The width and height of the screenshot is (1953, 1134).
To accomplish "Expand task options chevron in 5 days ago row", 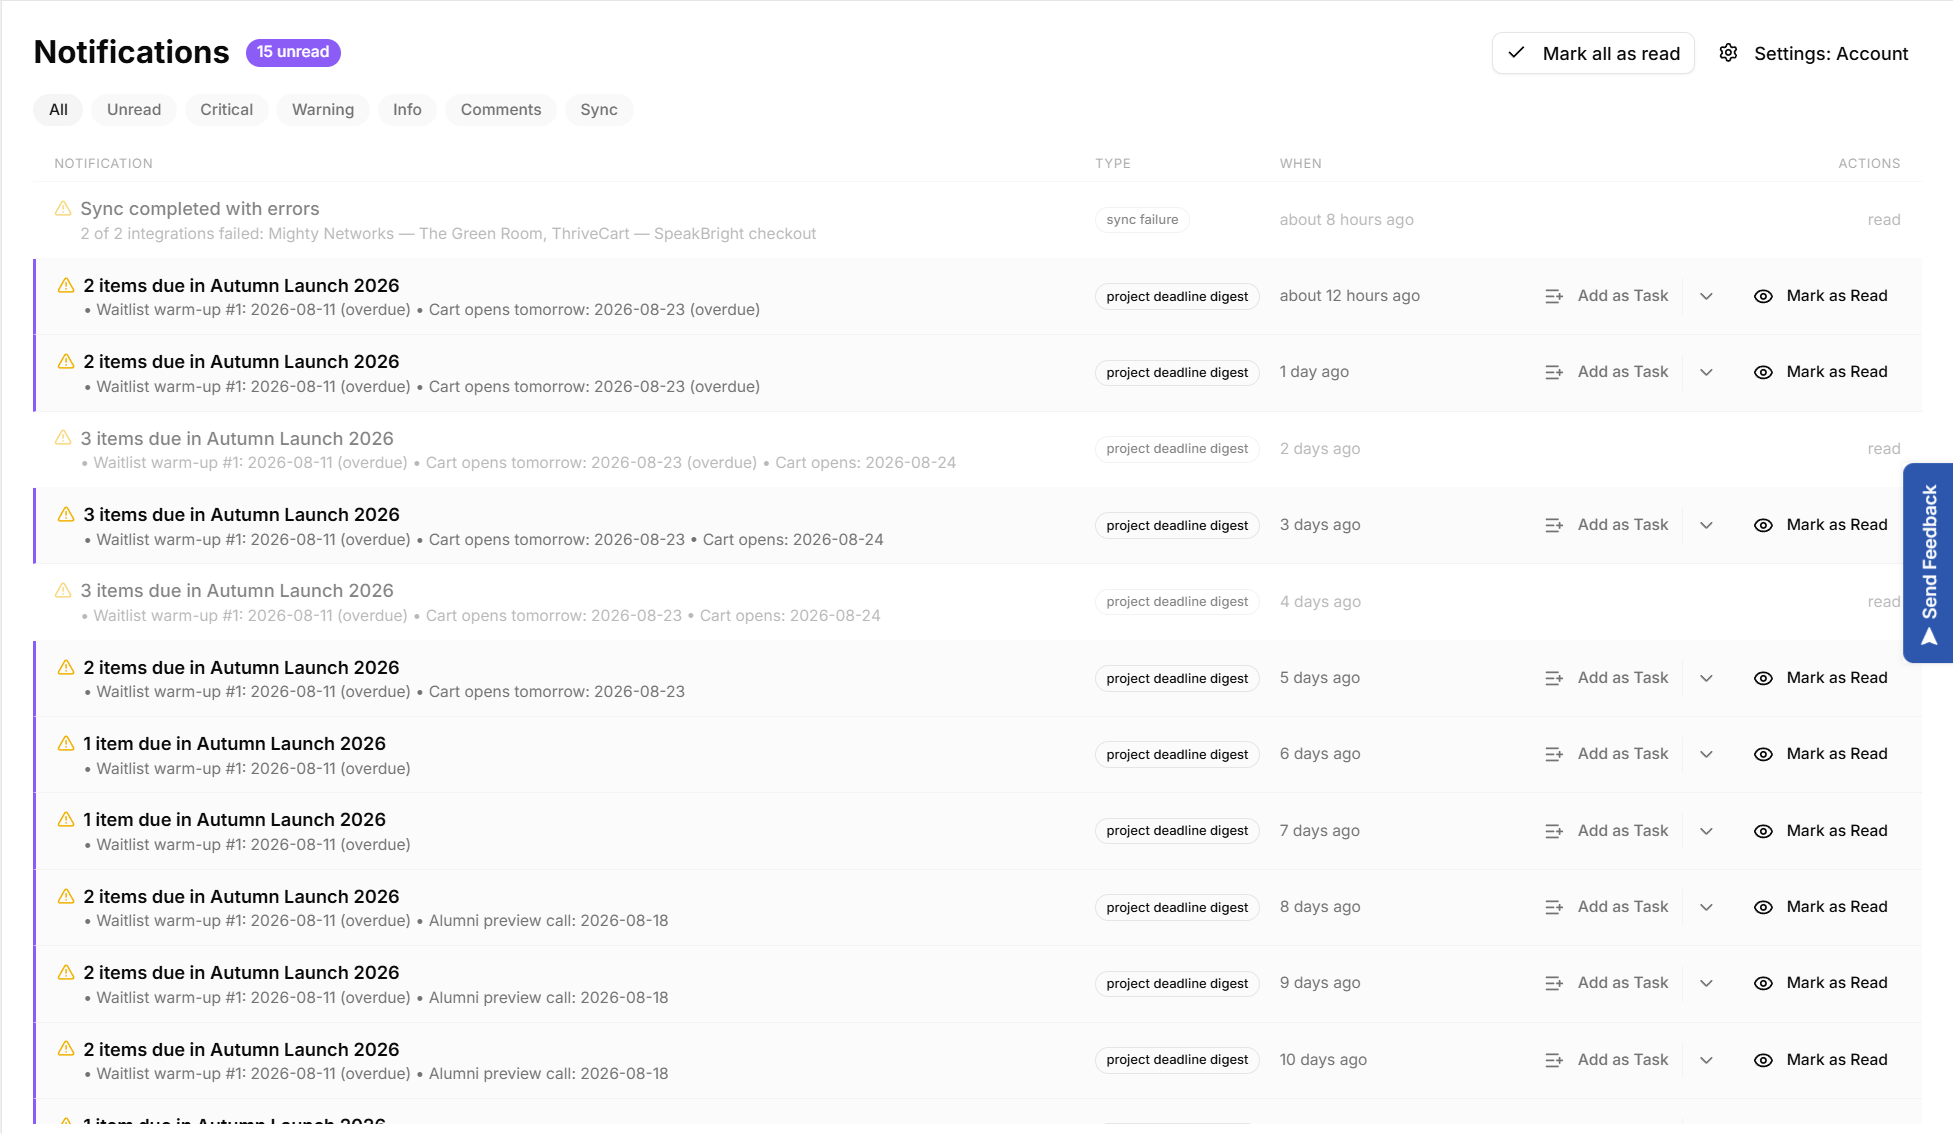I will pyautogui.click(x=1707, y=678).
